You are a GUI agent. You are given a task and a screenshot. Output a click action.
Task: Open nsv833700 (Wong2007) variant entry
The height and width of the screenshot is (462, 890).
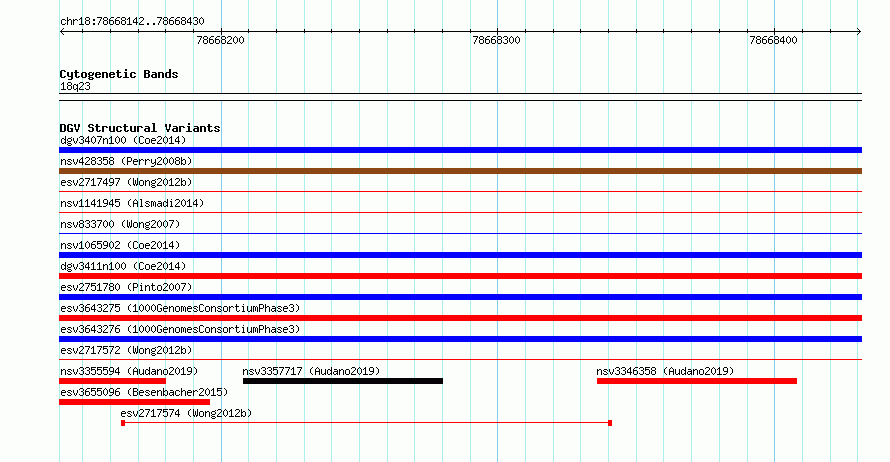pos(120,224)
